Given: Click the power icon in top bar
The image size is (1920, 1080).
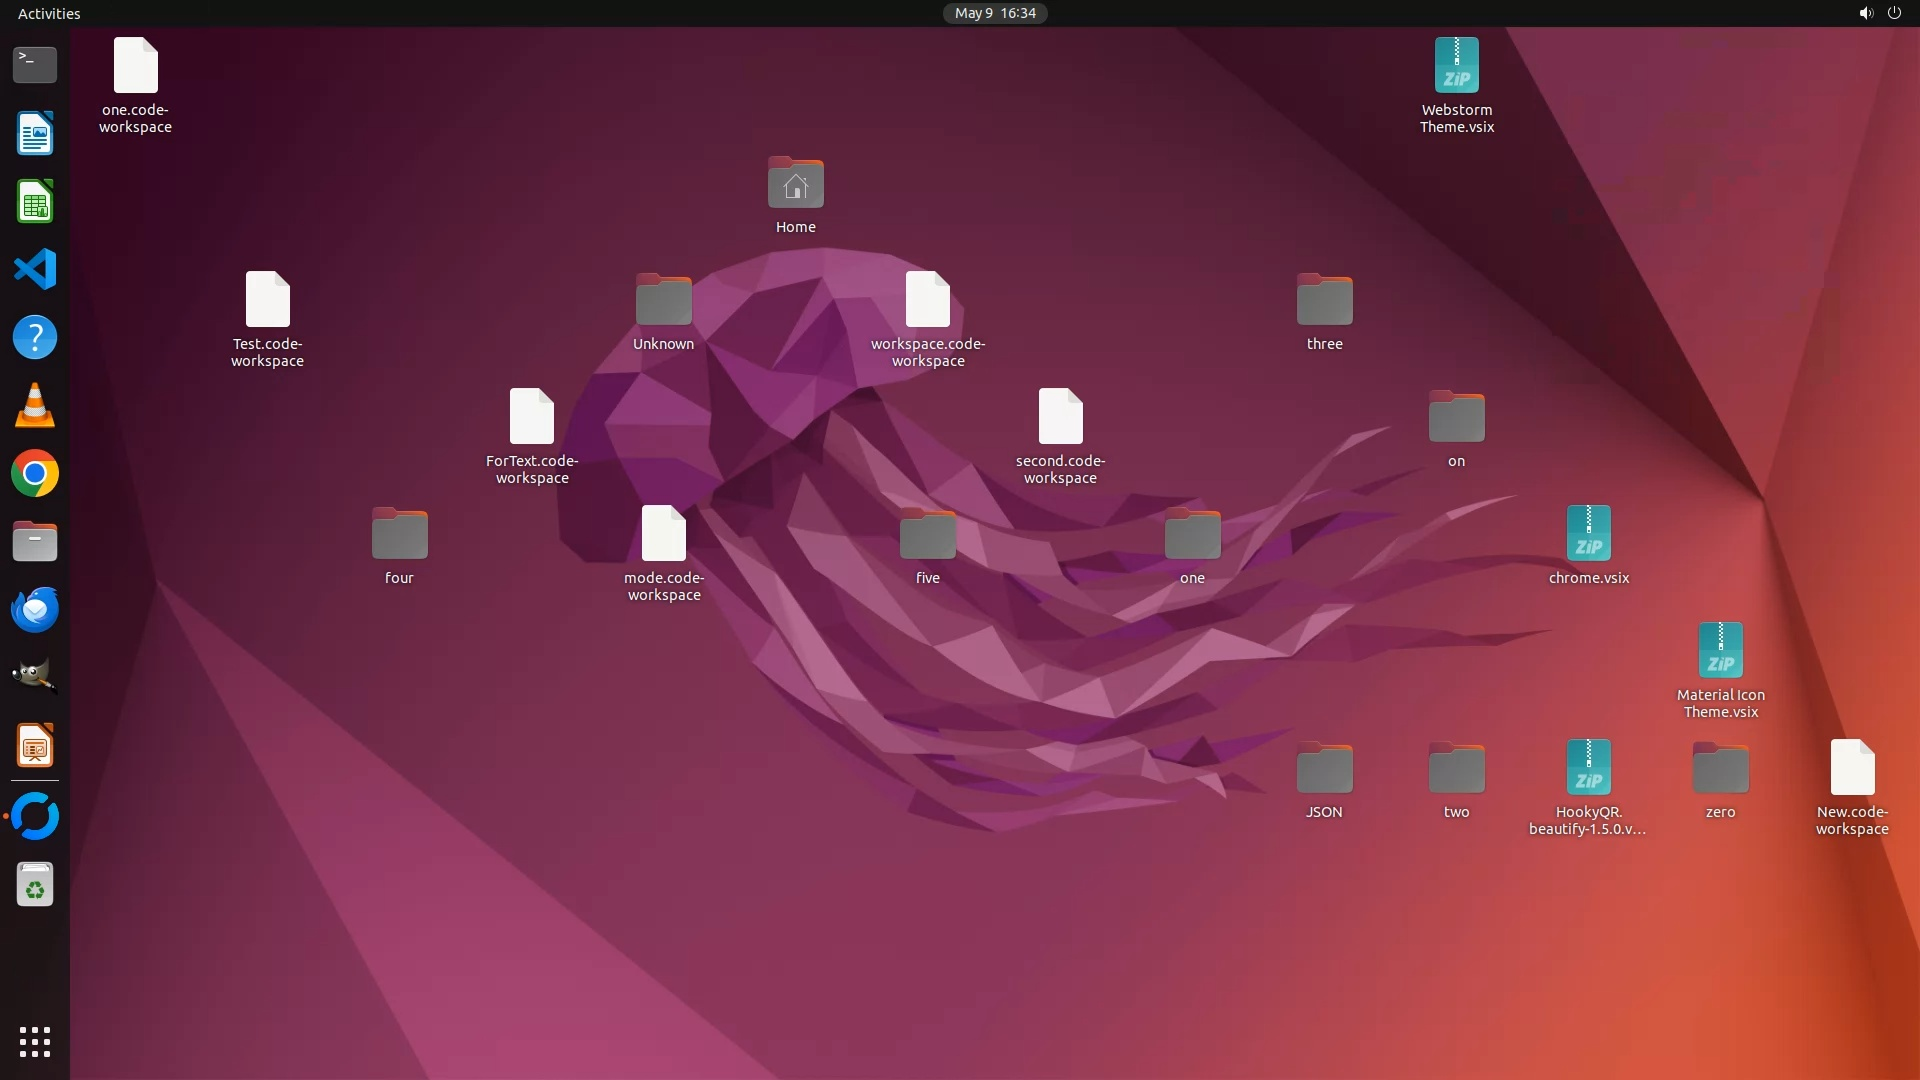Looking at the screenshot, I should click(1894, 13).
